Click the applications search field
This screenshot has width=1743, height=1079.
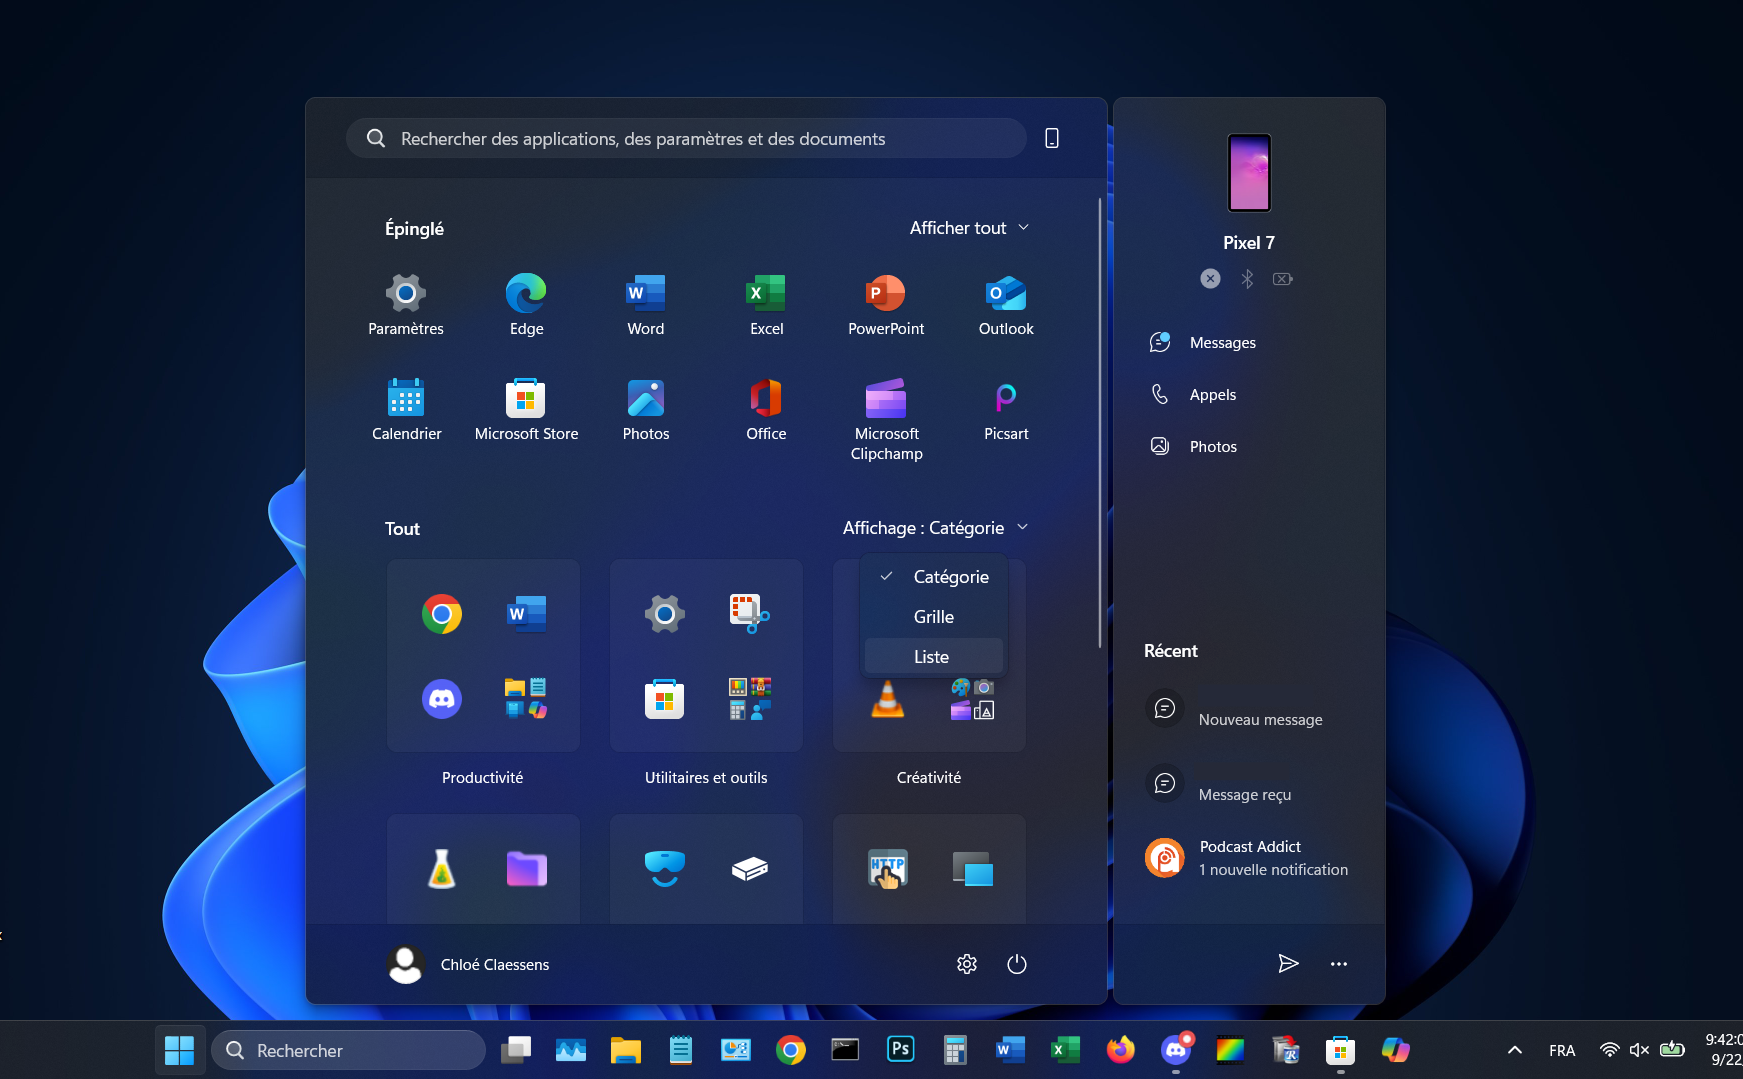(686, 138)
